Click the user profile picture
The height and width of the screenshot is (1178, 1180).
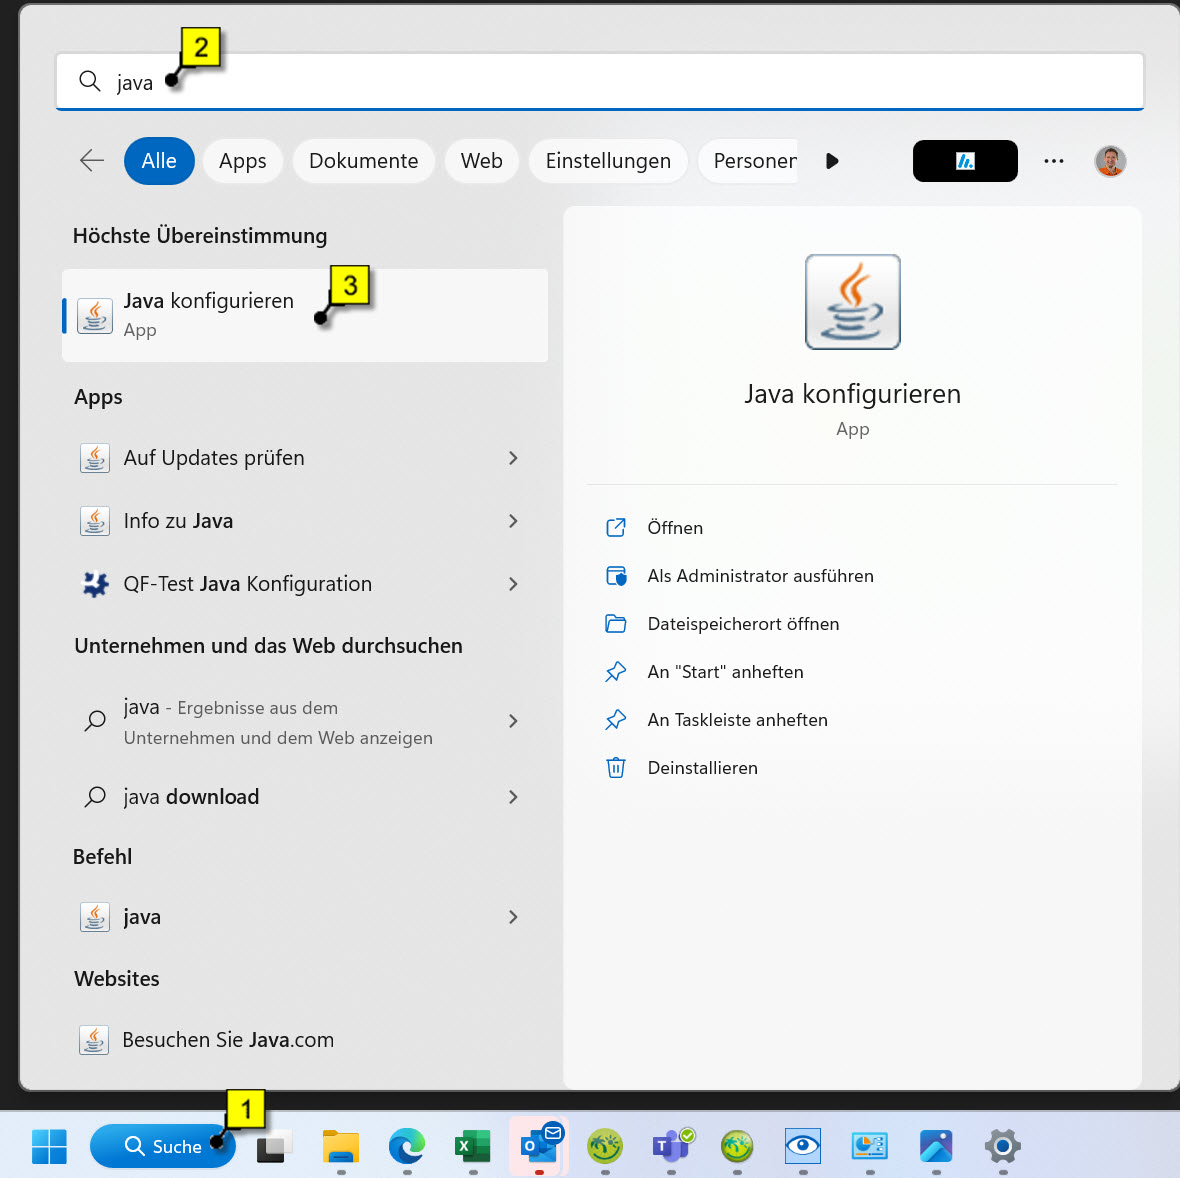[1110, 161]
